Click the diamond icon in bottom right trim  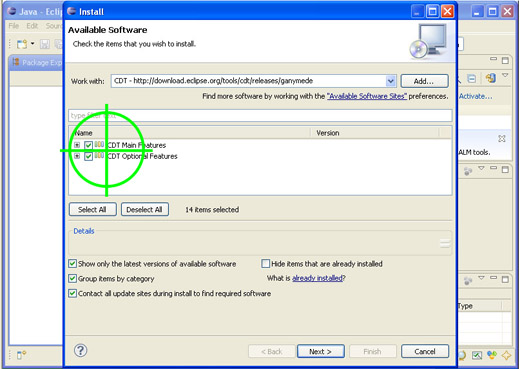click(506, 356)
